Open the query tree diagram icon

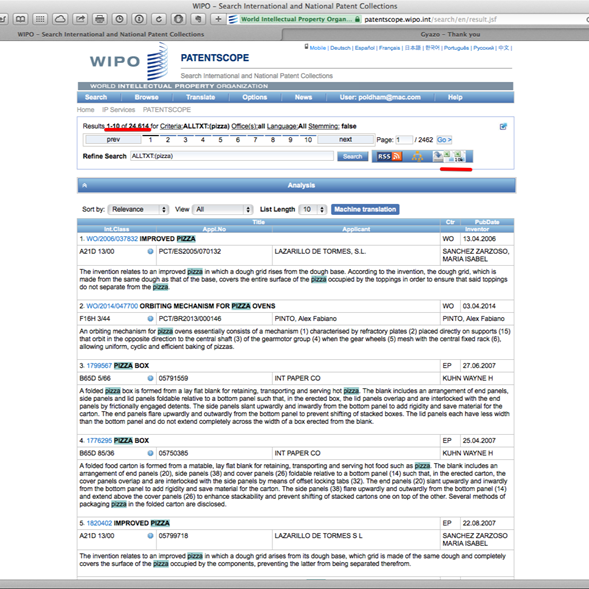[x=417, y=156]
